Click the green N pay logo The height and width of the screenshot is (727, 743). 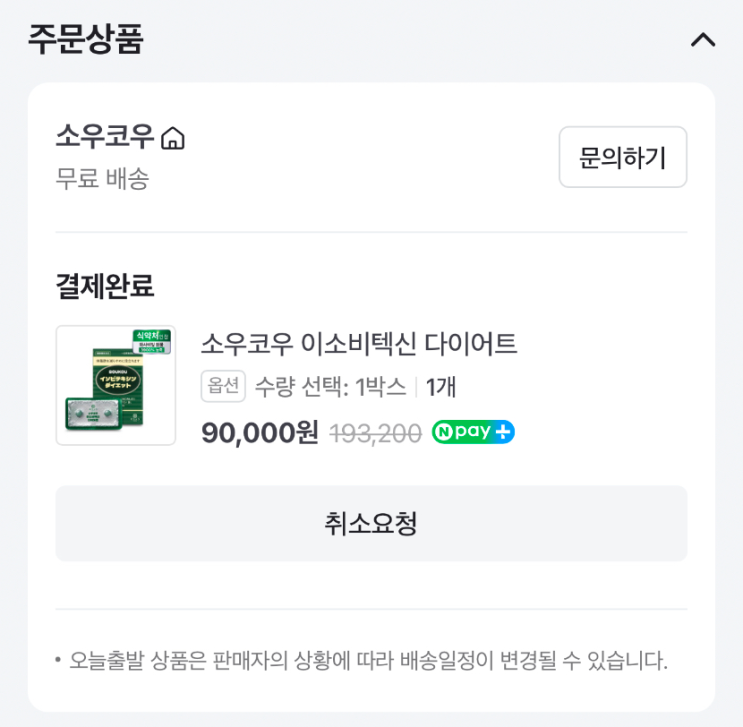pyautogui.click(x=461, y=432)
